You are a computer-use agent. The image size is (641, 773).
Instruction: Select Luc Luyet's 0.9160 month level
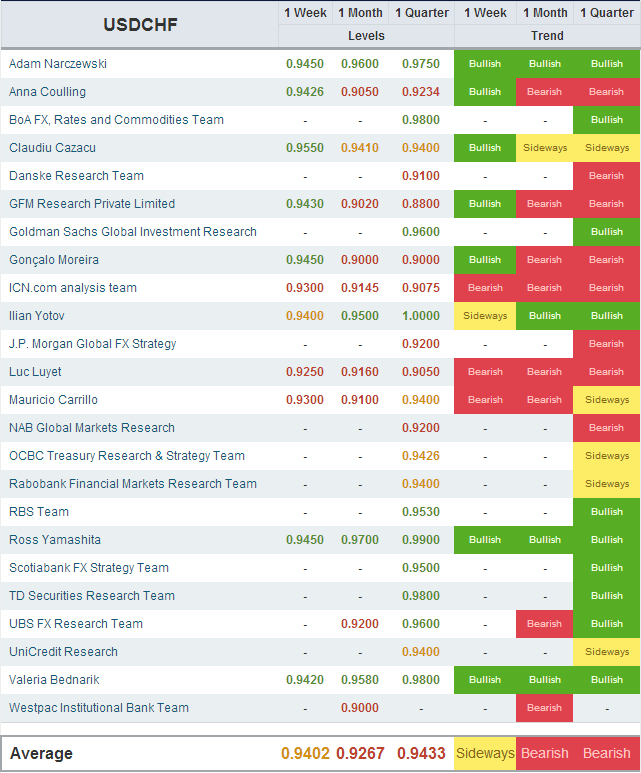pyautogui.click(x=360, y=372)
